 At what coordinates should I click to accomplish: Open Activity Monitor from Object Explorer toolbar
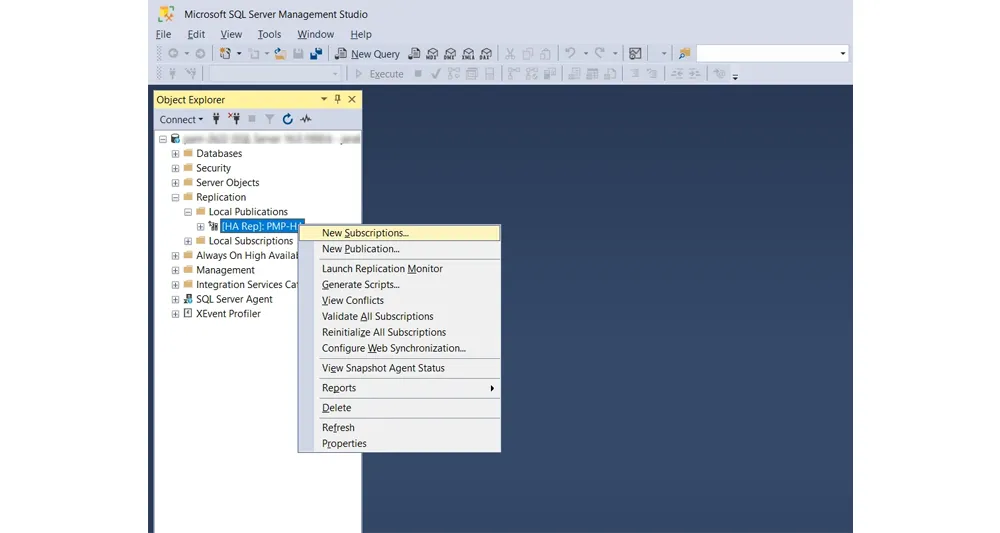(306, 119)
